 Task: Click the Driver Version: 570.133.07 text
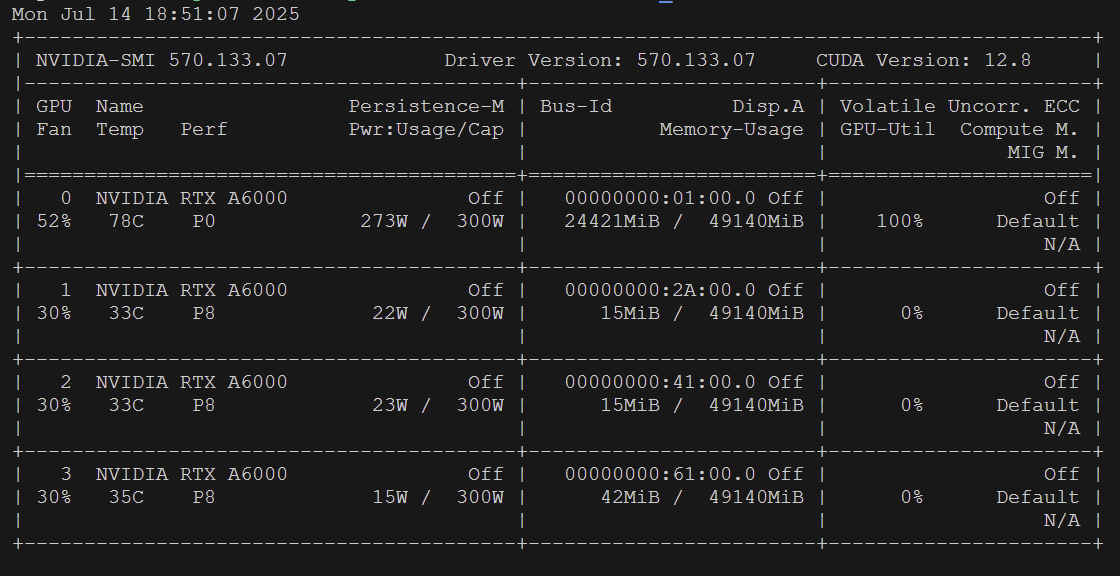pos(600,60)
